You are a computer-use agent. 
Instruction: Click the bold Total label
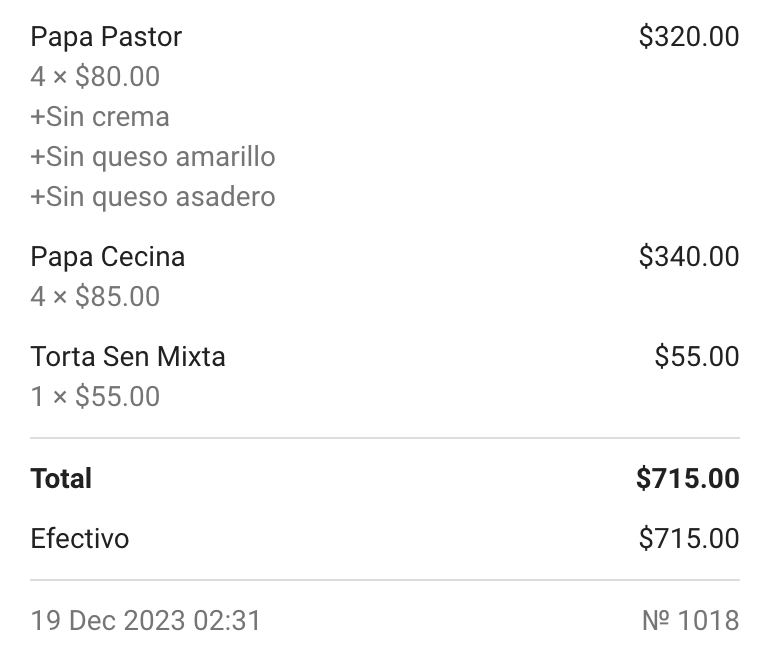coord(61,479)
